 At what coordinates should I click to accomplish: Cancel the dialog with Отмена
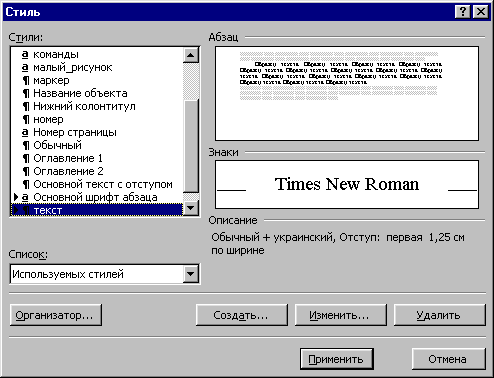(448, 359)
